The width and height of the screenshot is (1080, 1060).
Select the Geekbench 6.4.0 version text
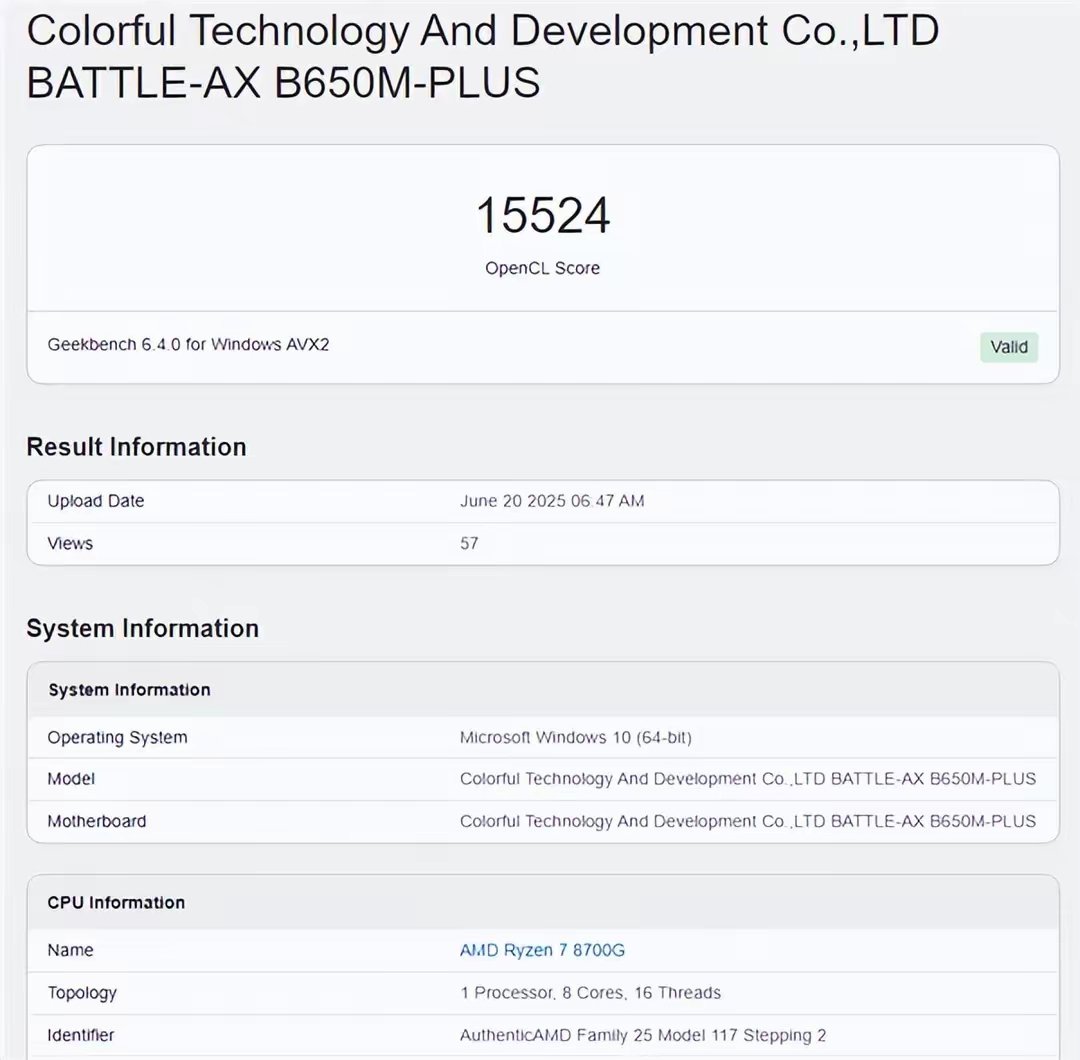pos(188,344)
